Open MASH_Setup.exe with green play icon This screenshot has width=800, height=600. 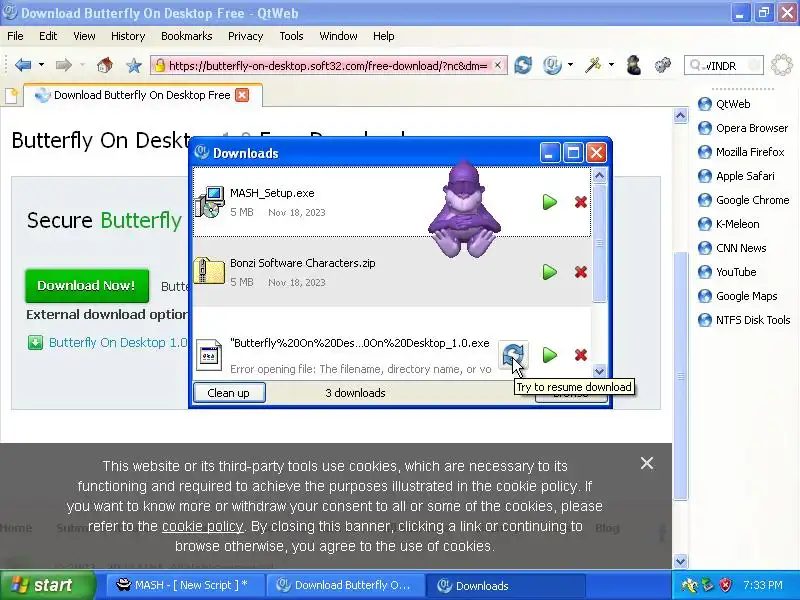point(549,202)
